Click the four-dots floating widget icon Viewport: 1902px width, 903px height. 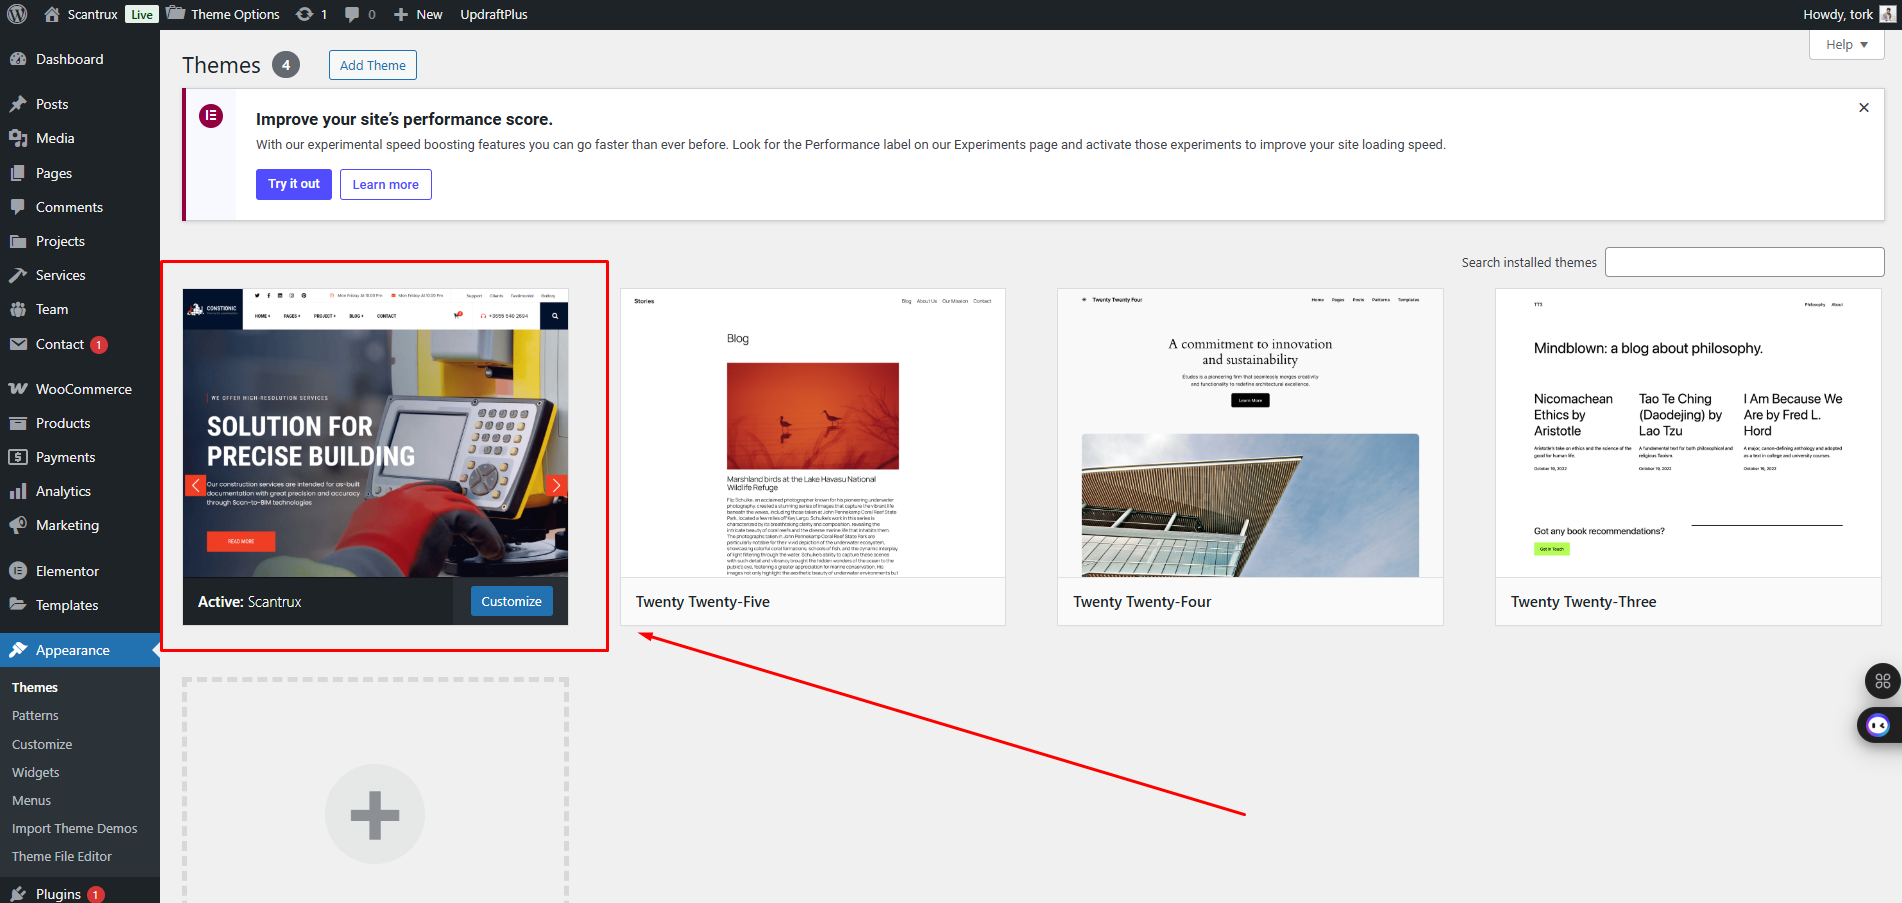click(x=1882, y=681)
